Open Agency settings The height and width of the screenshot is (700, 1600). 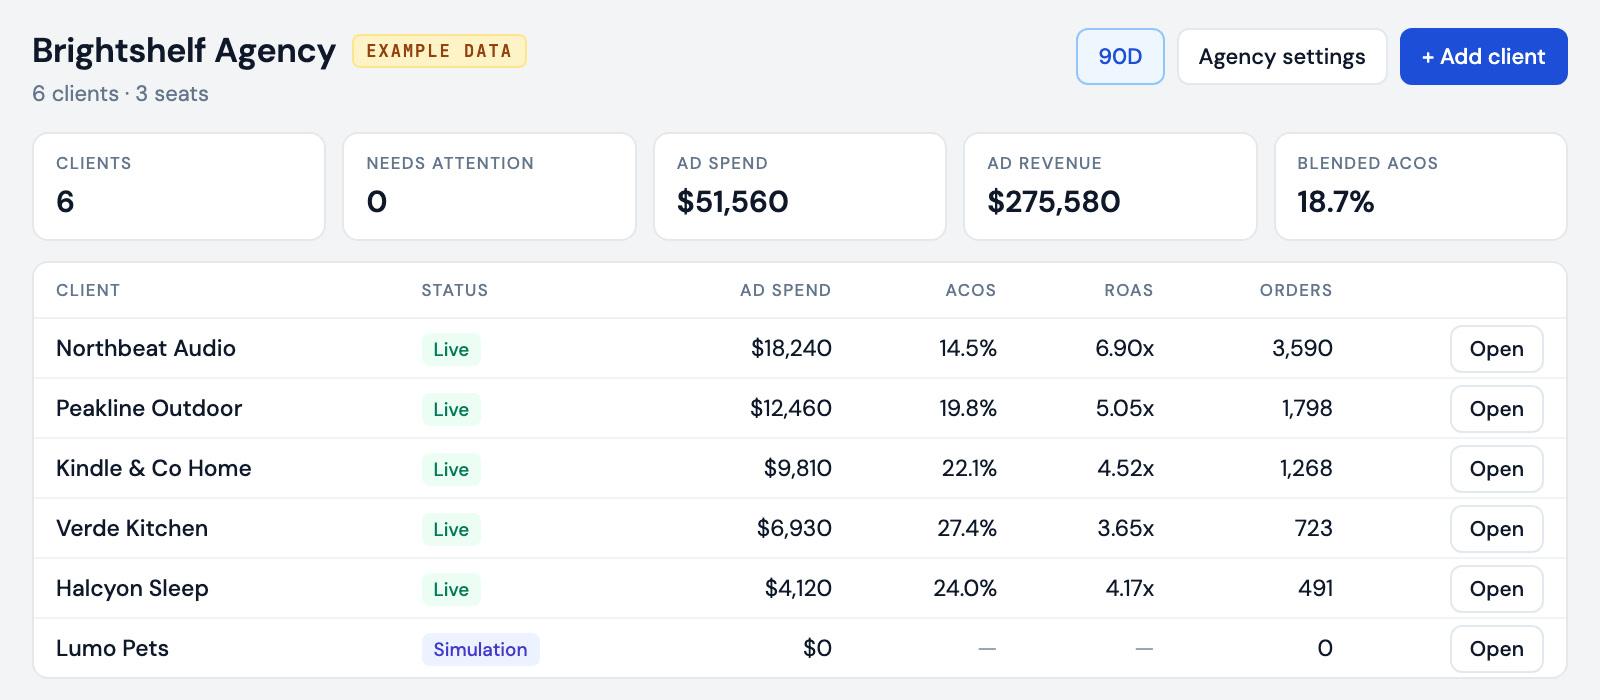coord(1282,57)
